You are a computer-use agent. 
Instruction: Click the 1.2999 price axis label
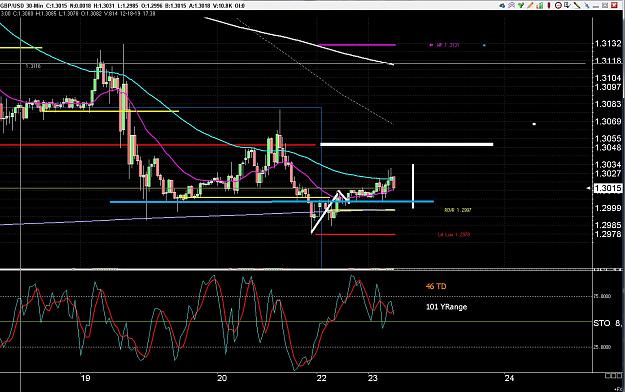pyautogui.click(x=607, y=208)
